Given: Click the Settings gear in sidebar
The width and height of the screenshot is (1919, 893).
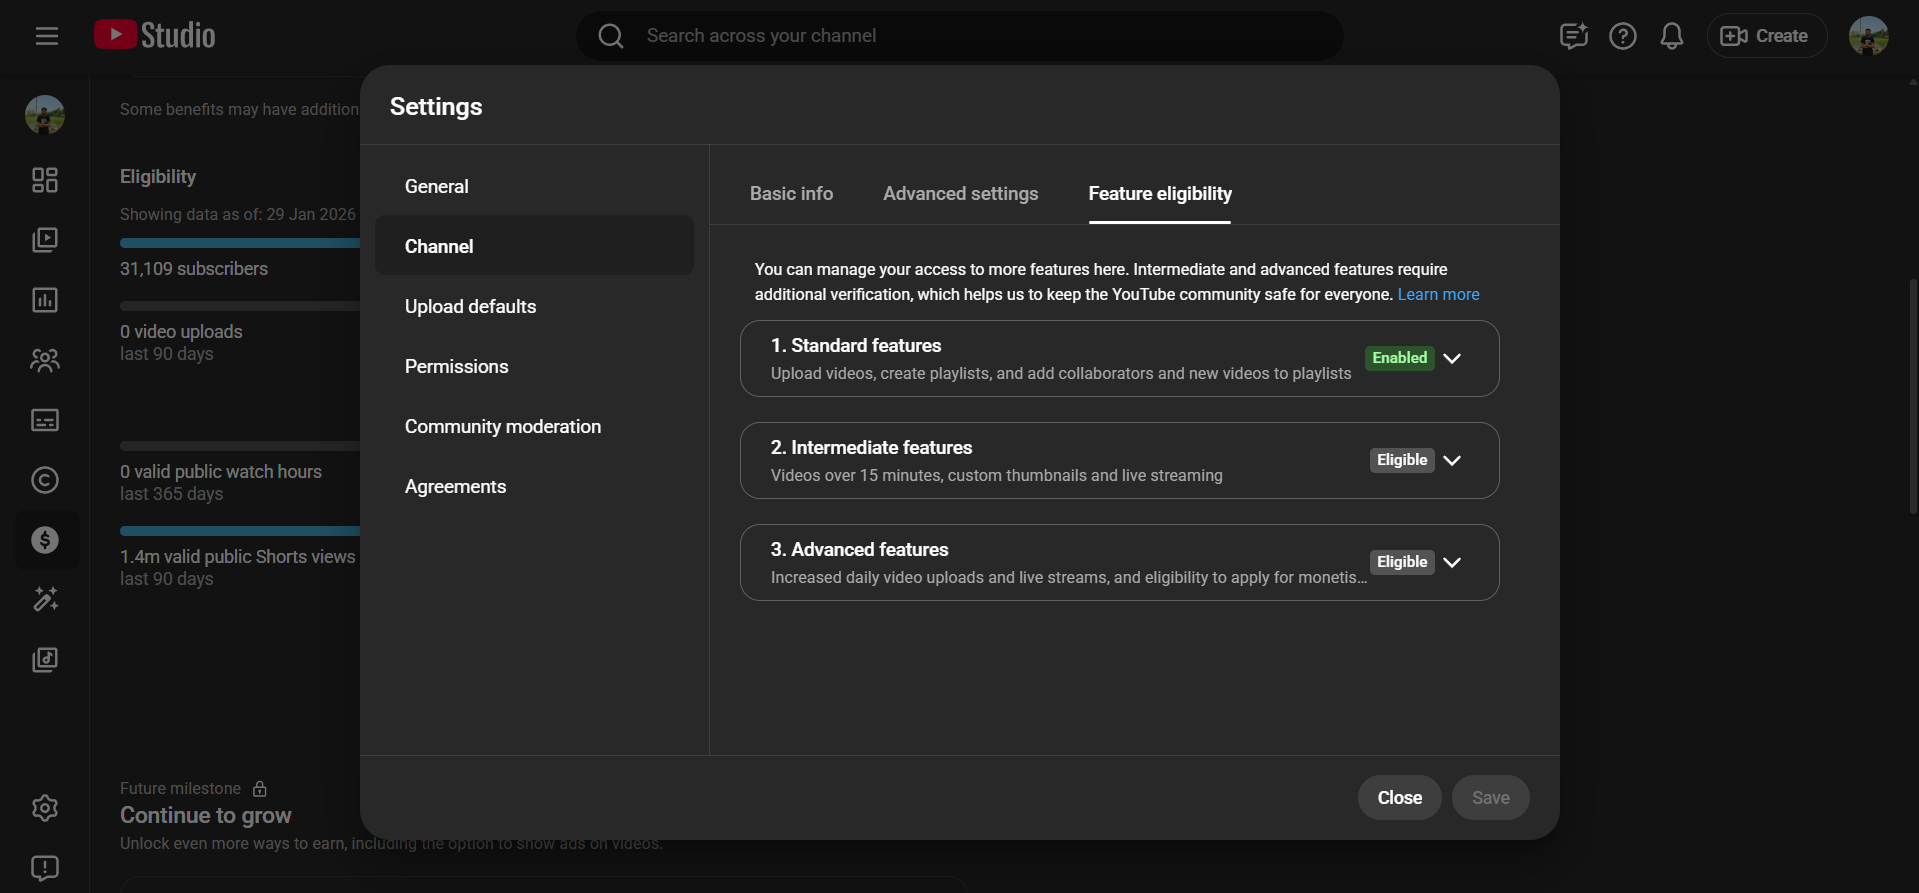Looking at the screenshot, I should tap(45, 808).
